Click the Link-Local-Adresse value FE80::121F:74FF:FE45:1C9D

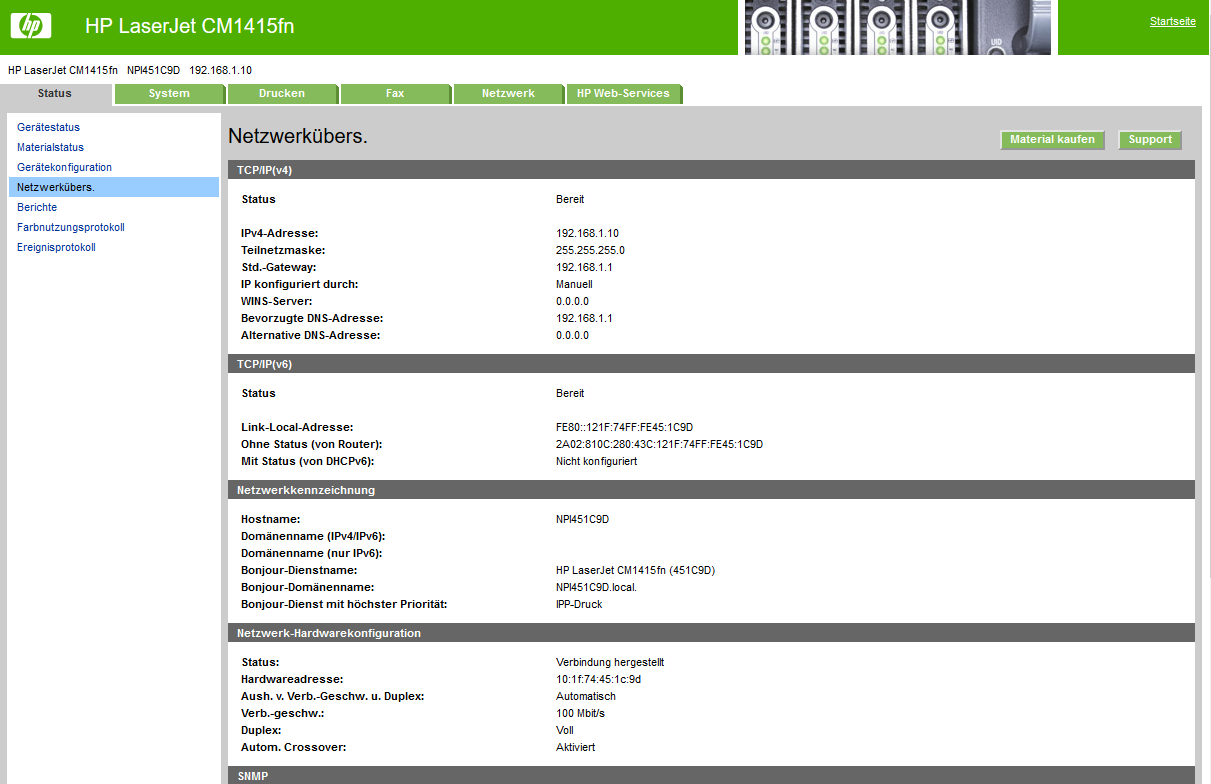click(624, 427)
